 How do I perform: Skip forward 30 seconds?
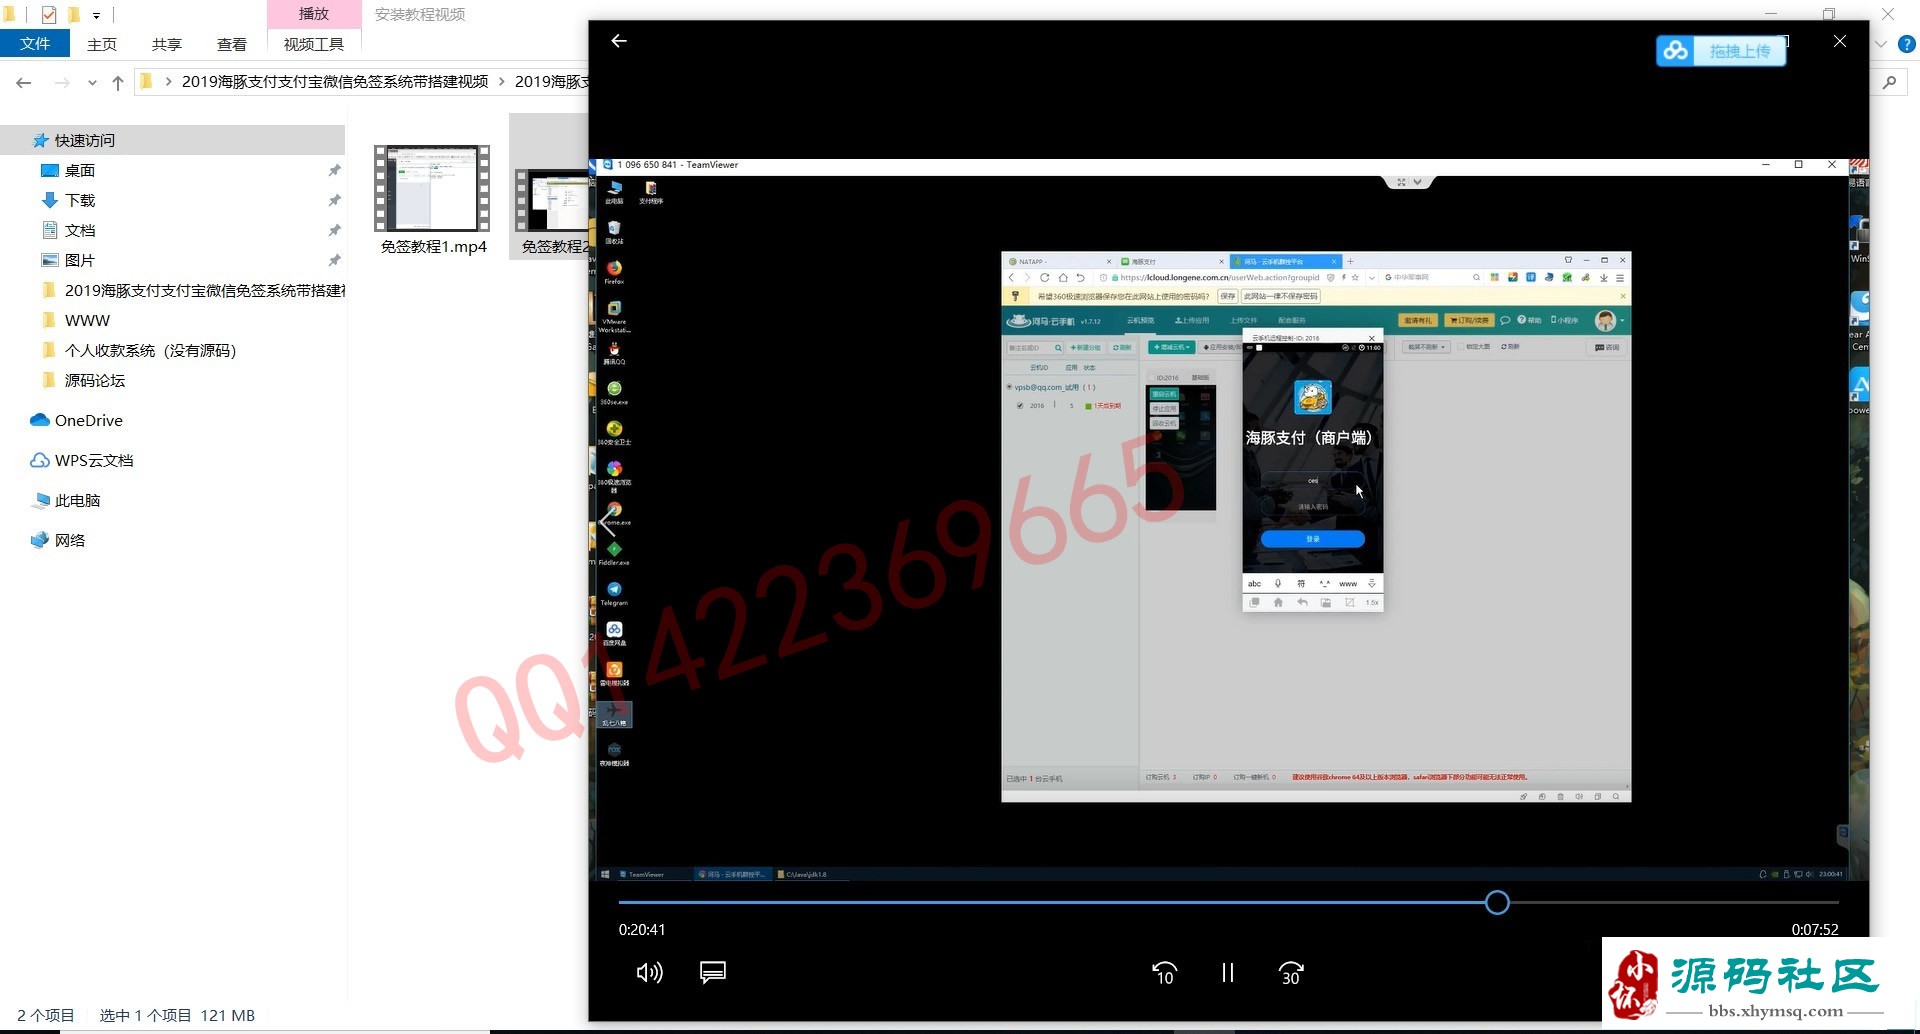click(1291, 973)
